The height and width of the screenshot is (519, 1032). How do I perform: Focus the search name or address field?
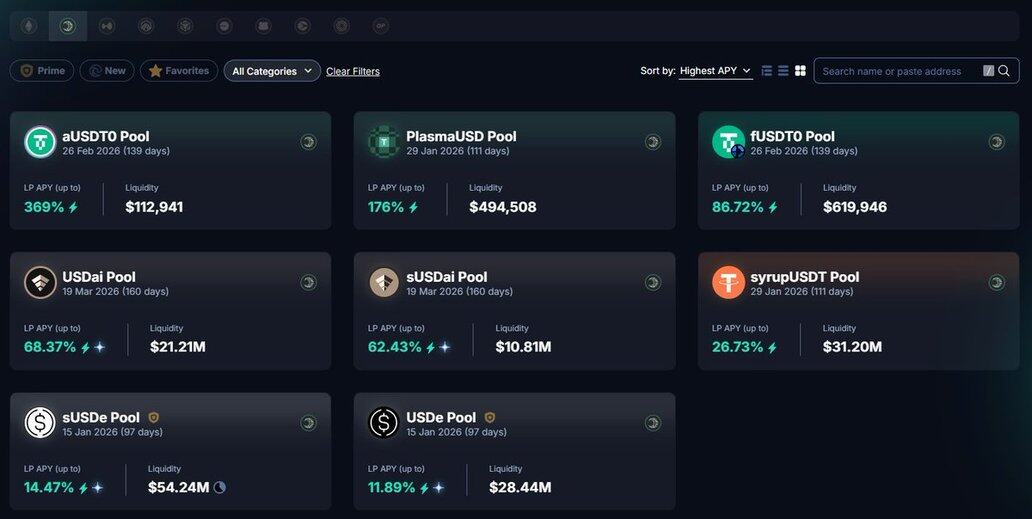click(895, 71)
